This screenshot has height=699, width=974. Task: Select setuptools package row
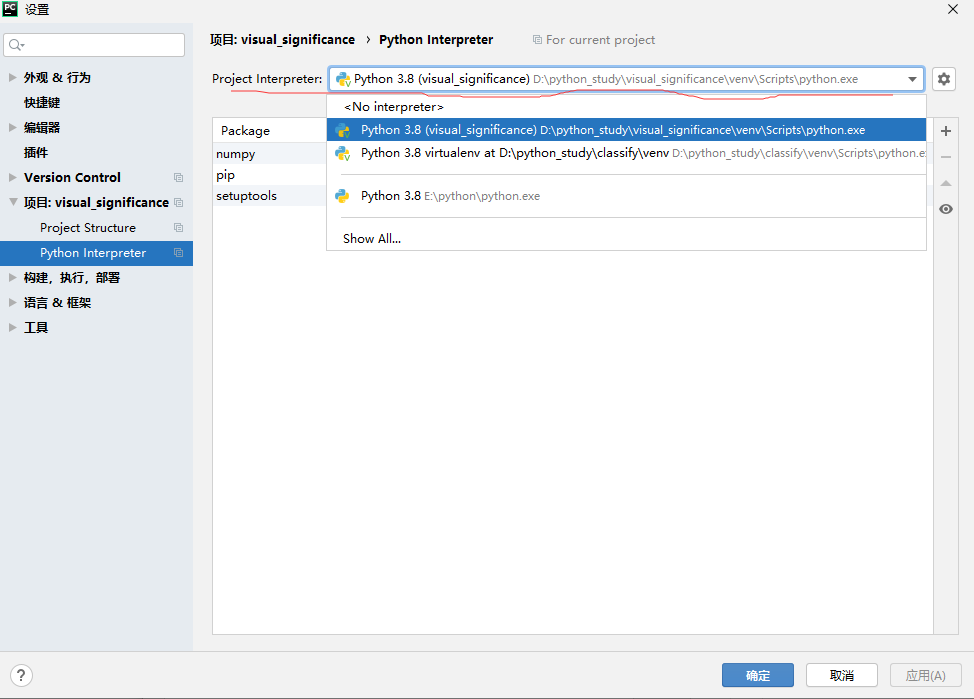(270, 196)
